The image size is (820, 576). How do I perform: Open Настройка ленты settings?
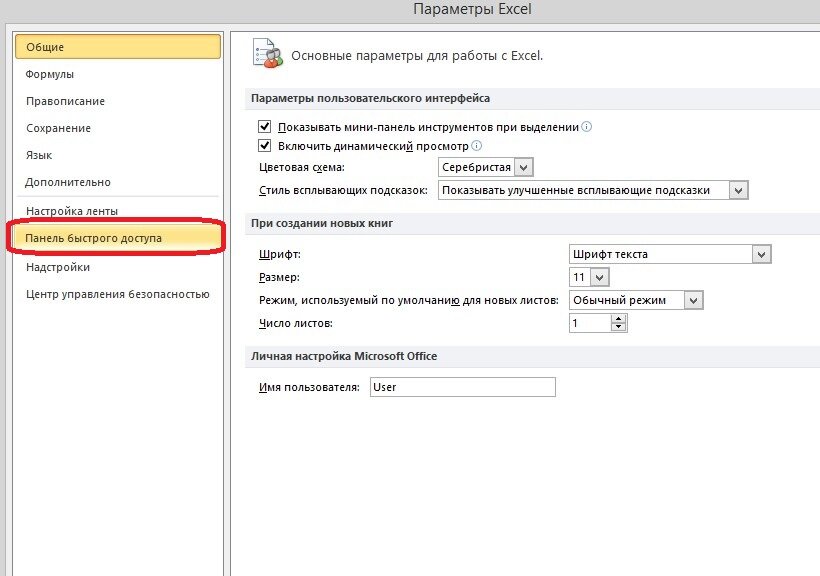(x=72, y=211)
